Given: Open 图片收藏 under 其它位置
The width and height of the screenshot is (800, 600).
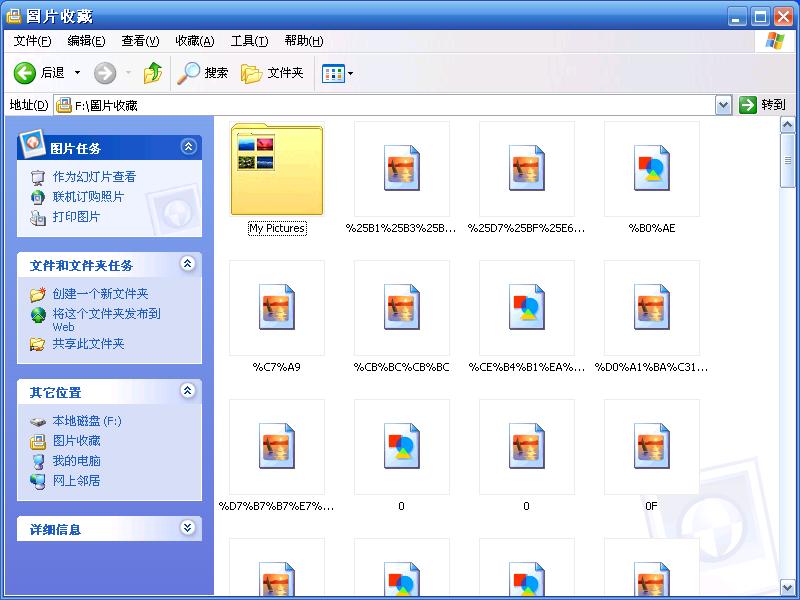Looking at the screenshot, I should coord(77,440).
